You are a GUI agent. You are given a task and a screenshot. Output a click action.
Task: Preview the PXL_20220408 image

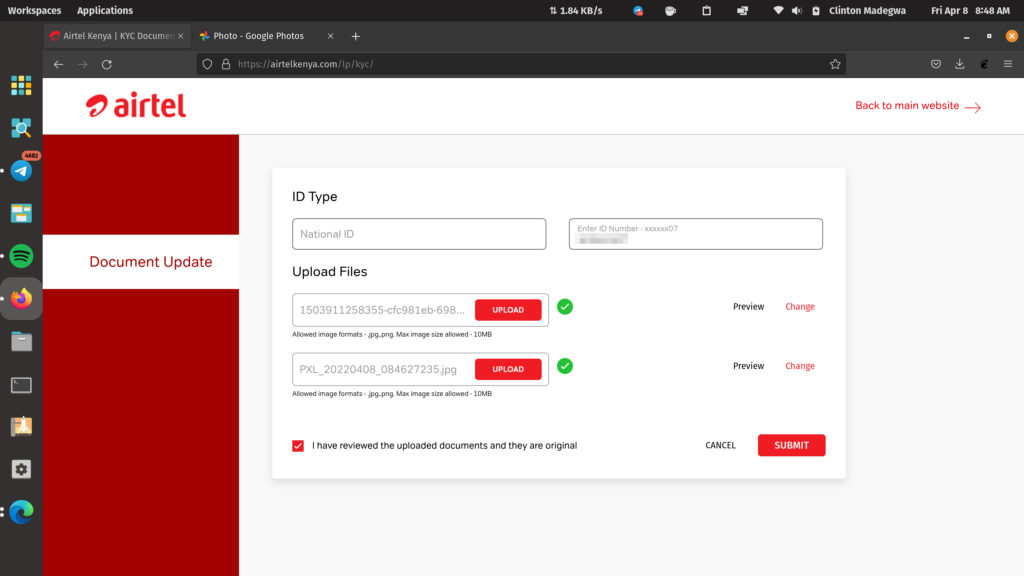point(748,366)
